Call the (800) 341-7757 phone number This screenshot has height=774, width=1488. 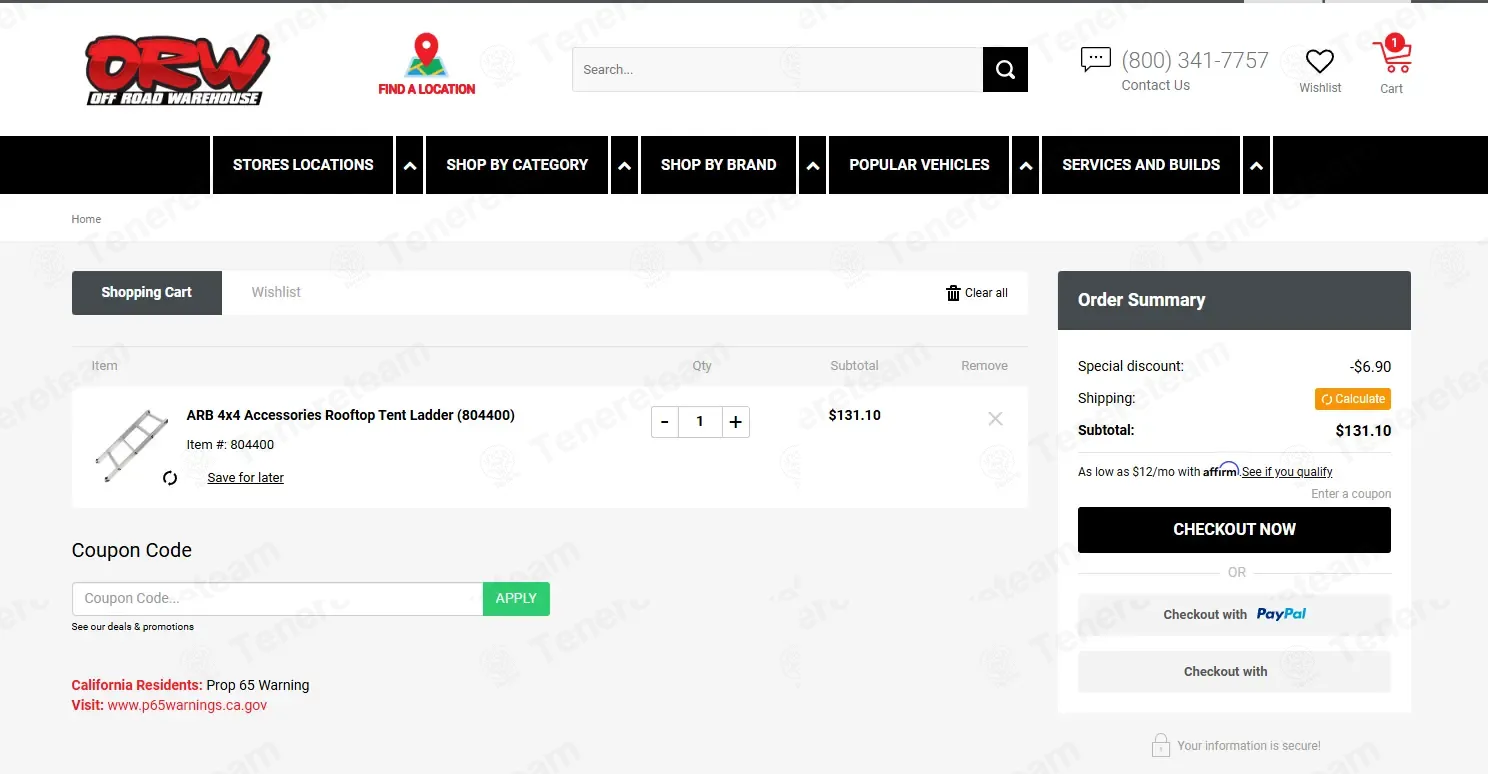1195,60
